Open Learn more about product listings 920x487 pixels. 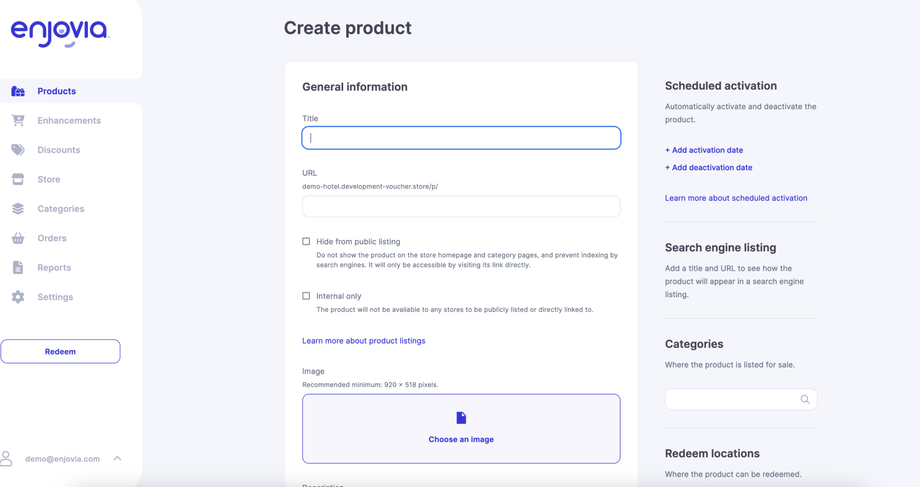coord(364,341)
